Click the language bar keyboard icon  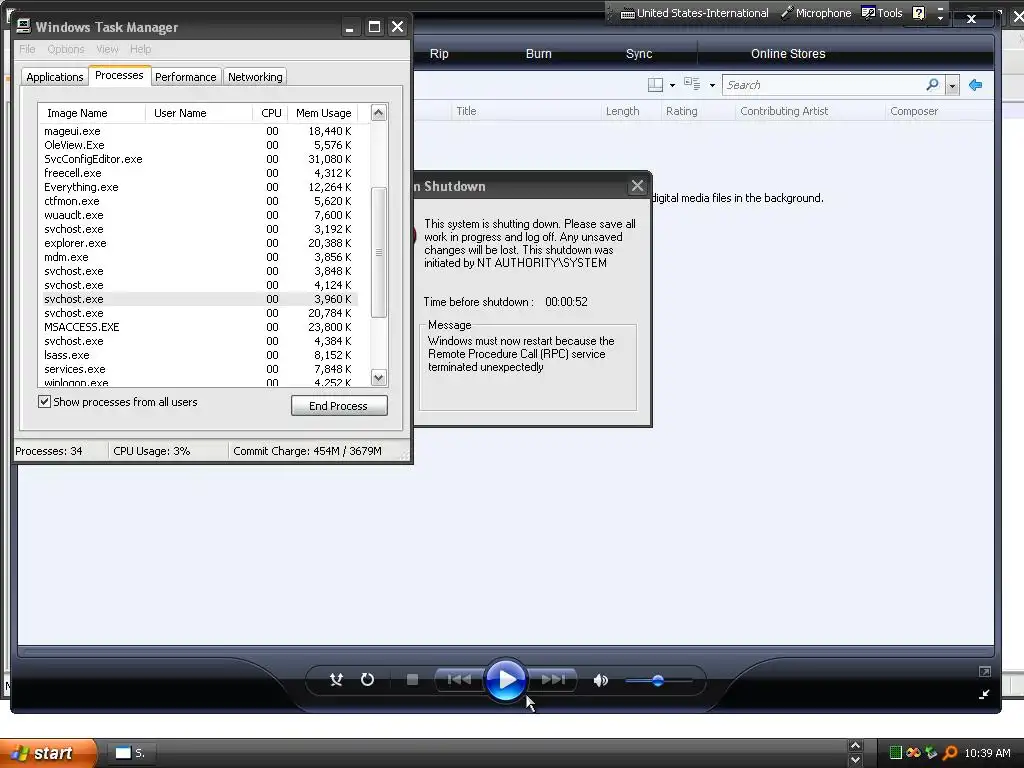click(628, 14)
